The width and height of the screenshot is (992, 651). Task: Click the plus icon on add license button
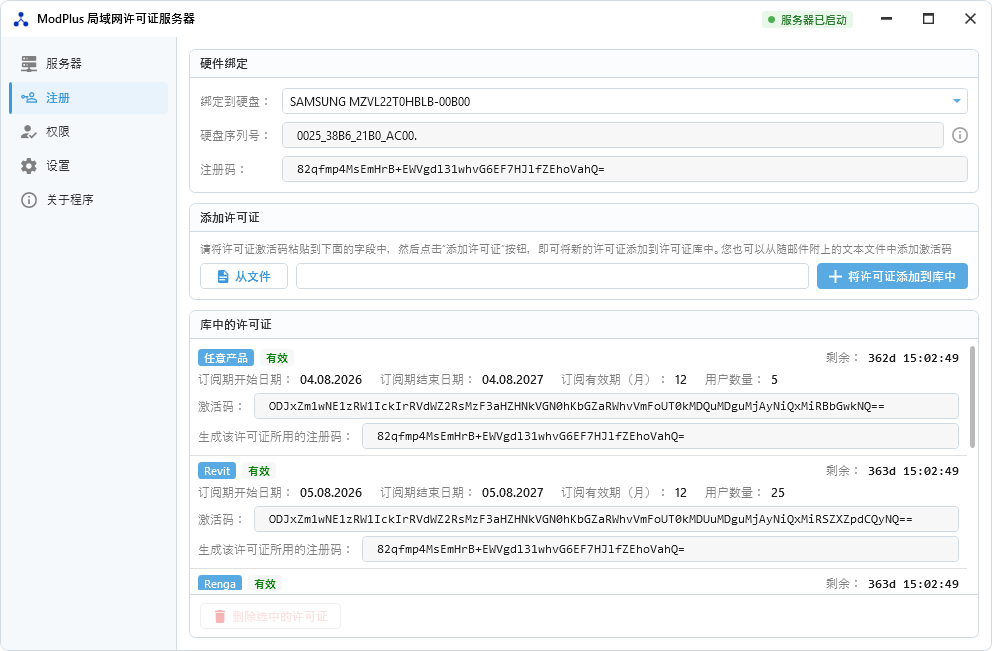[835, 276]
